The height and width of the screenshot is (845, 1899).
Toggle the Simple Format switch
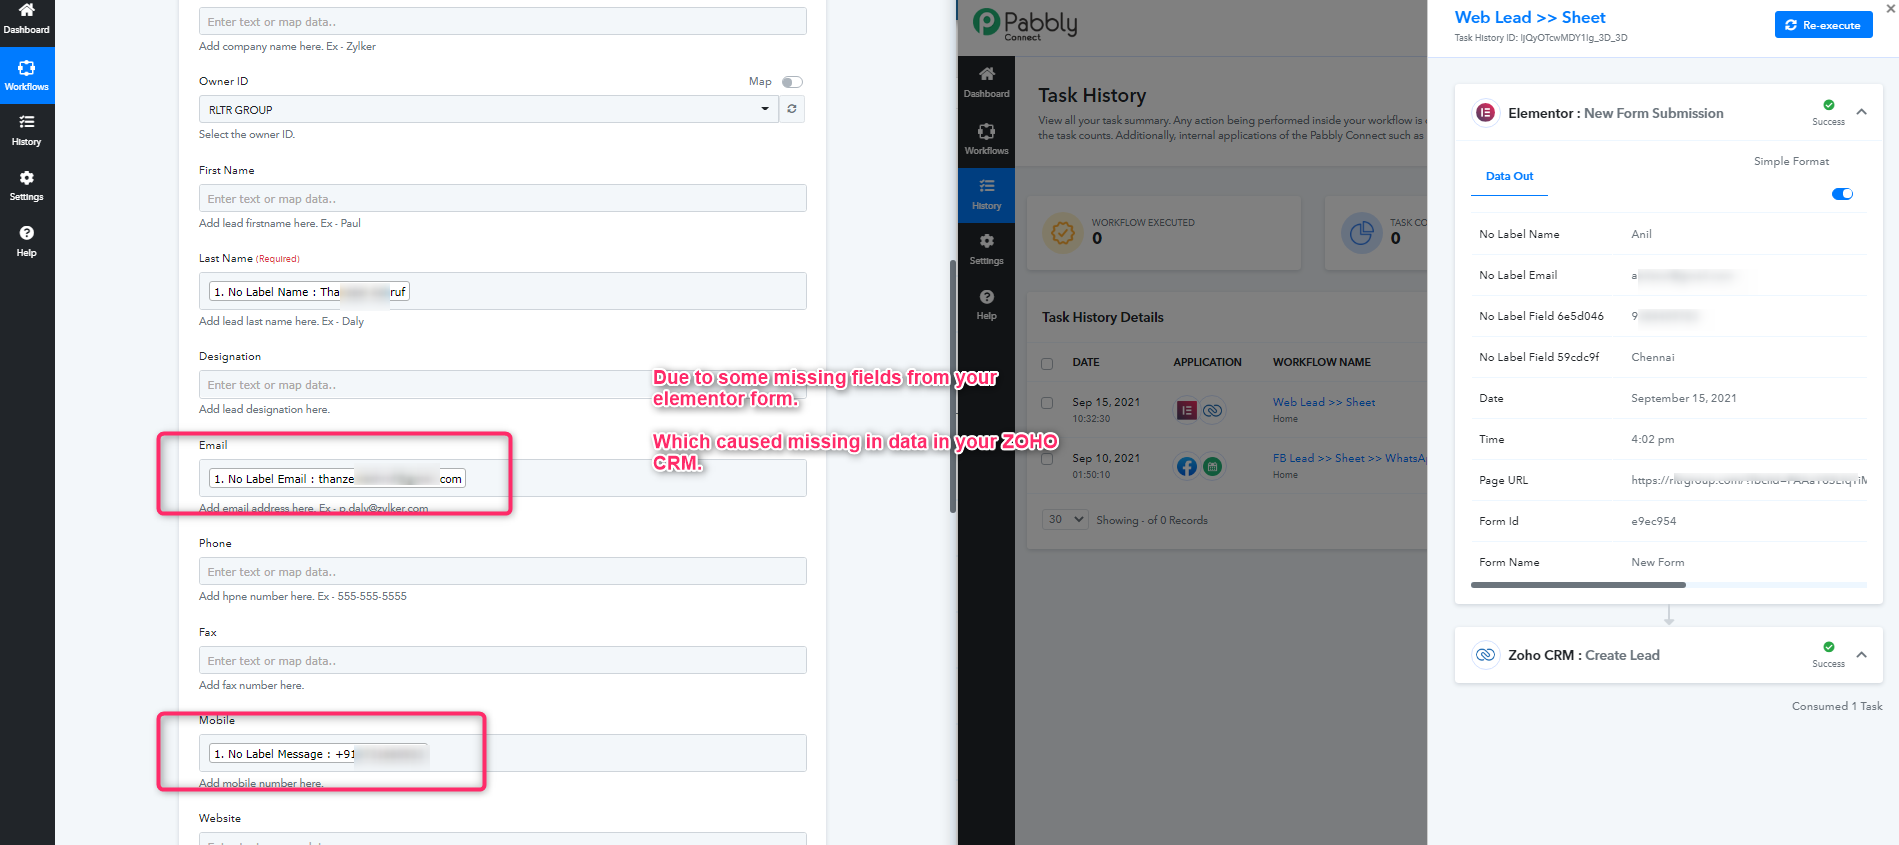coord(1842,194)
